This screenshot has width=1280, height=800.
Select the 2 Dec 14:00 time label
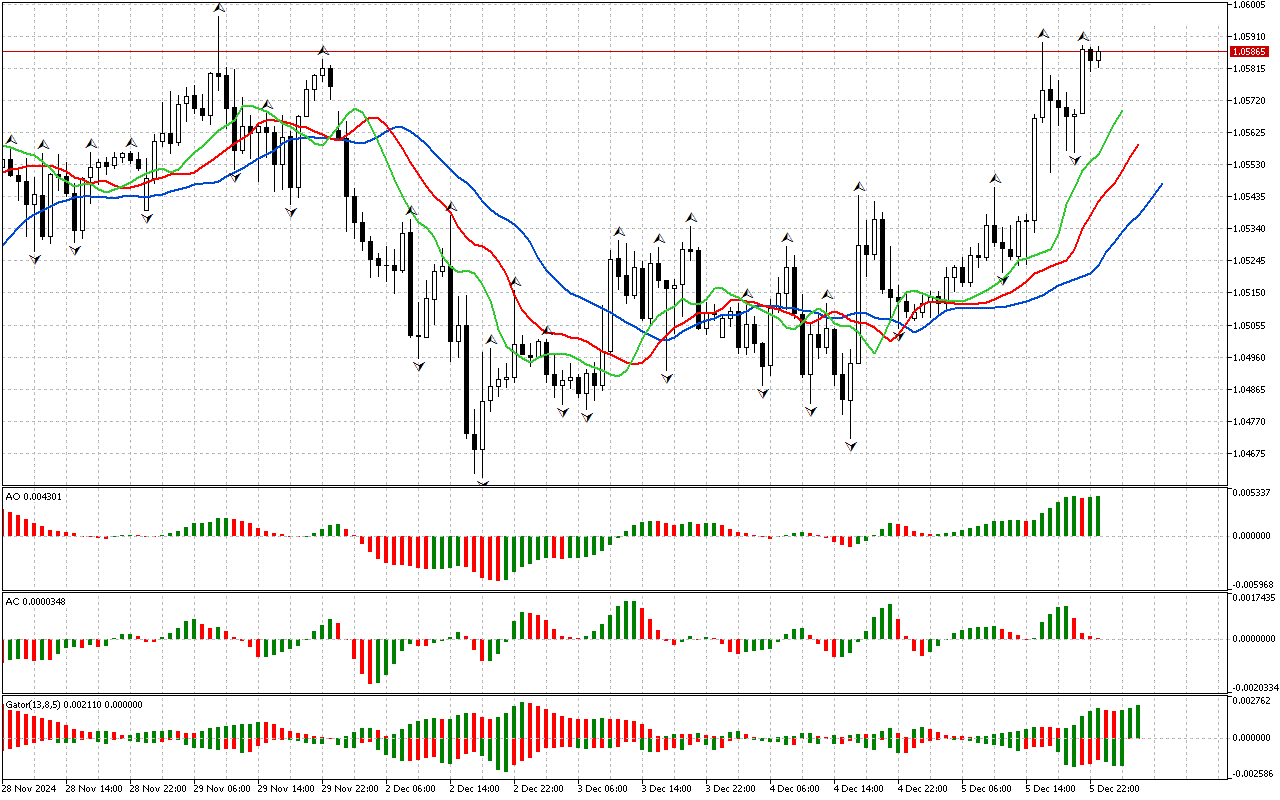coord(474,789)
